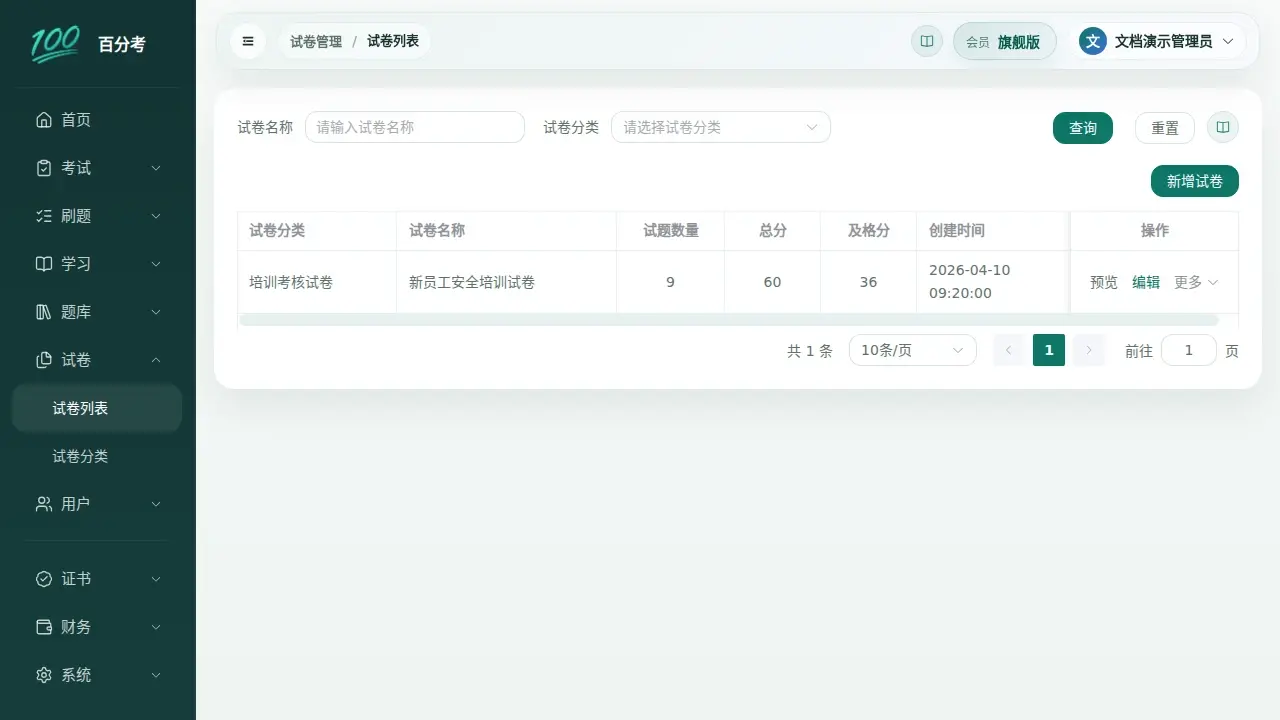This screenshot has height=720, width=1280.
Task: Collapse the 试卷 menu chevron
Action: (x=156, y=360)
